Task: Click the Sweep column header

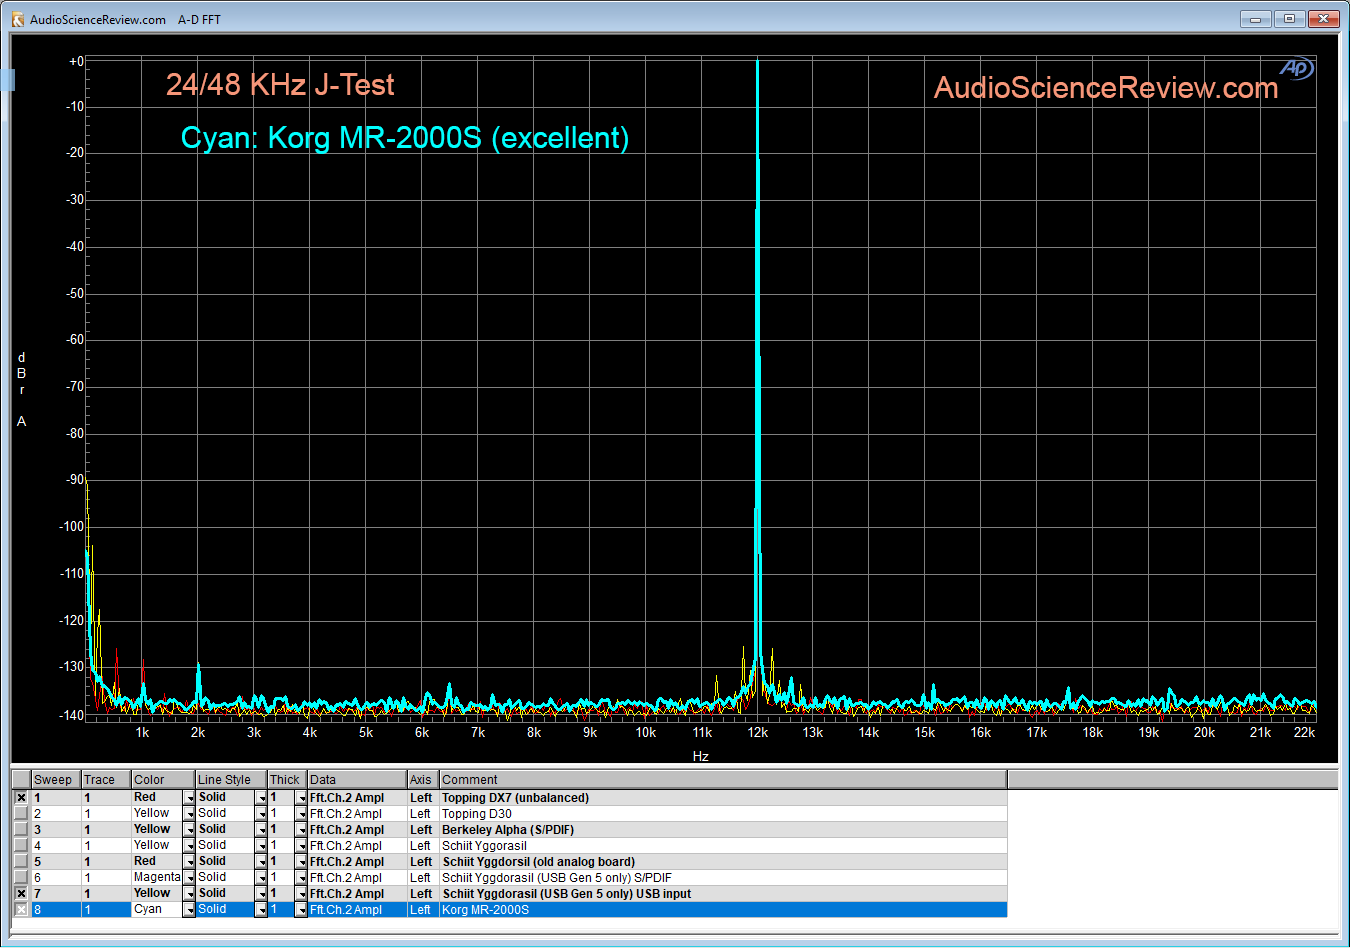Action: coord(56,780)
